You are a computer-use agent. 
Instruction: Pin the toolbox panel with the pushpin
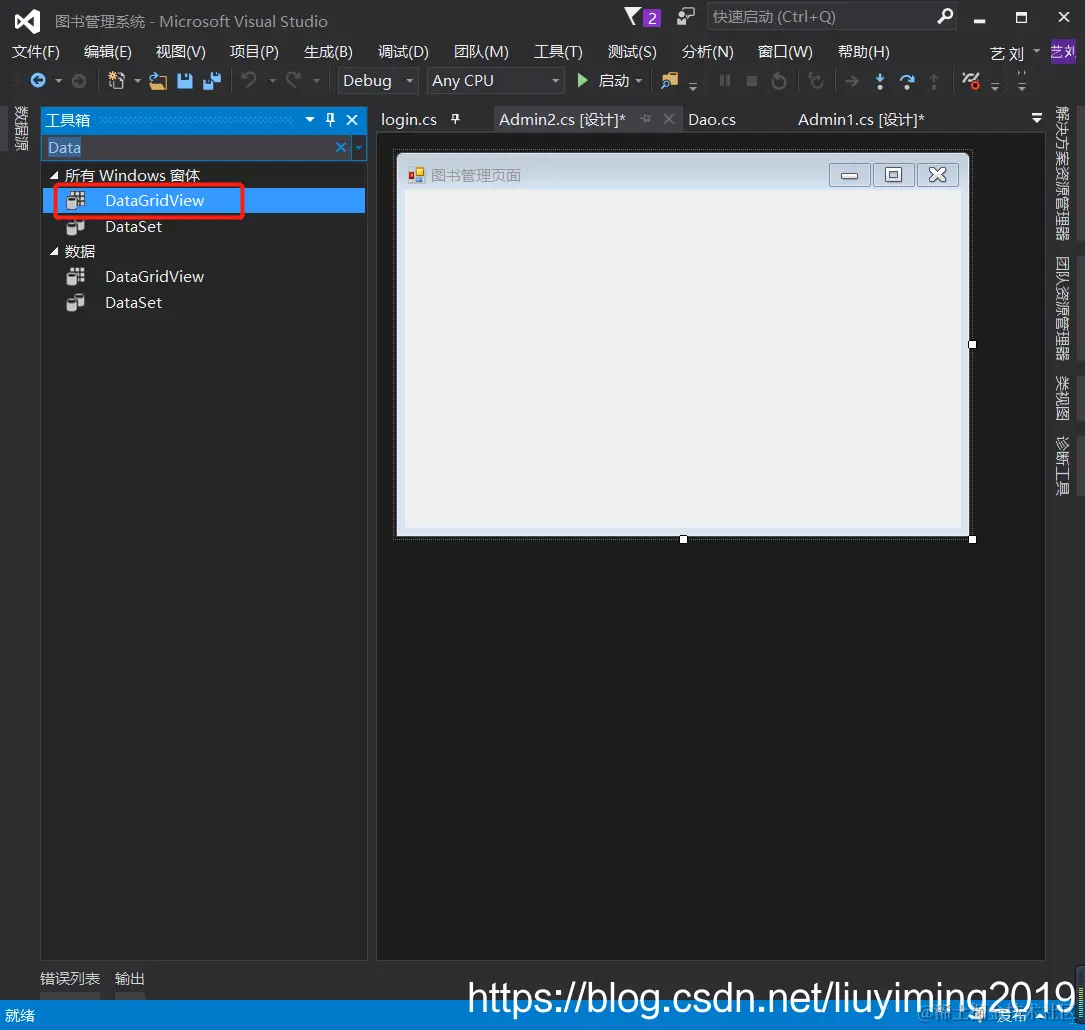pyautogui.click(x=330, y=120)
